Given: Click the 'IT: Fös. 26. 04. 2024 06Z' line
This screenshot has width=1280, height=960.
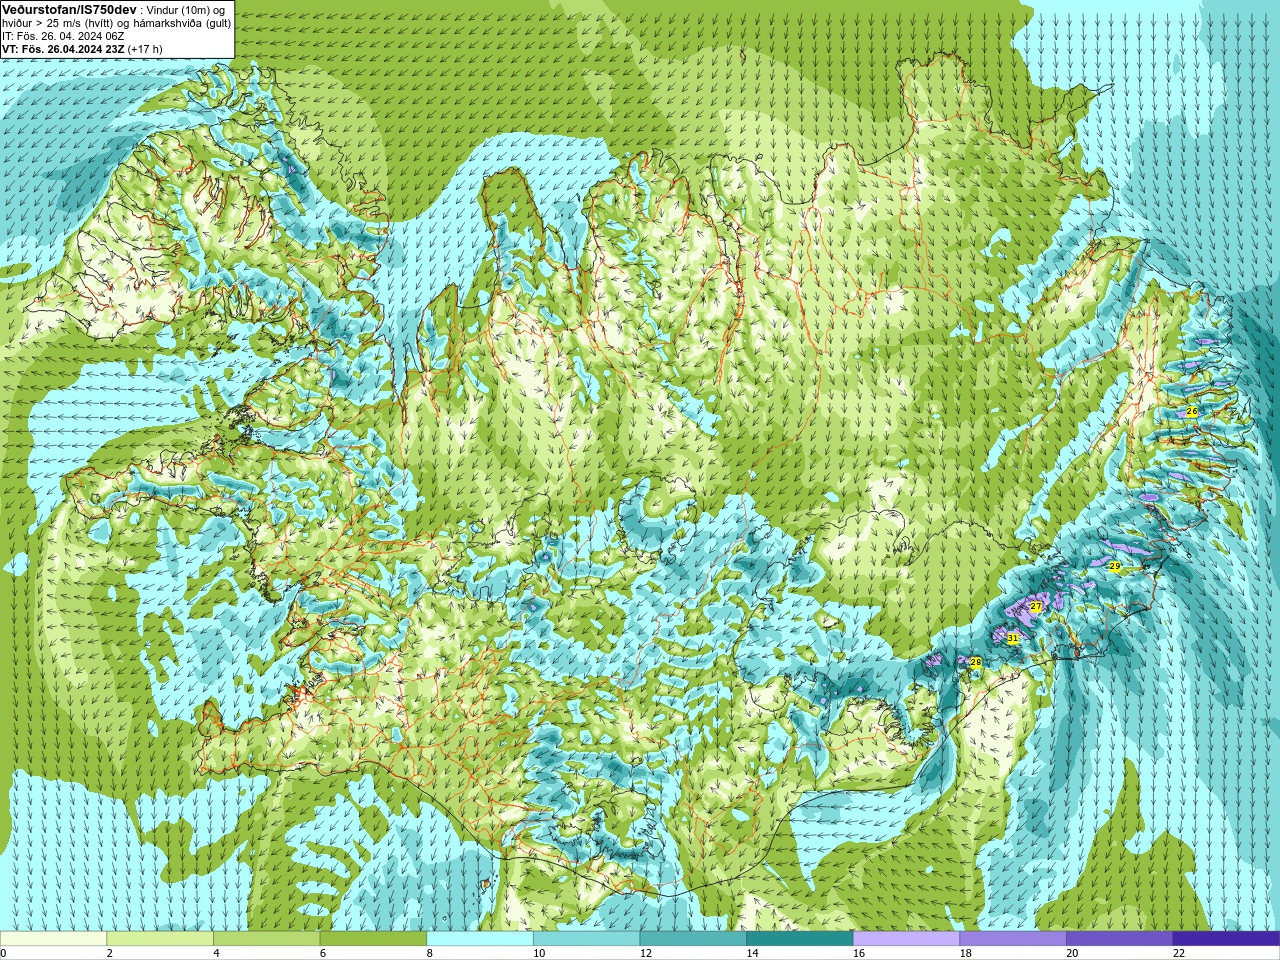Looking at the screenshot, I should coord(64,36).
